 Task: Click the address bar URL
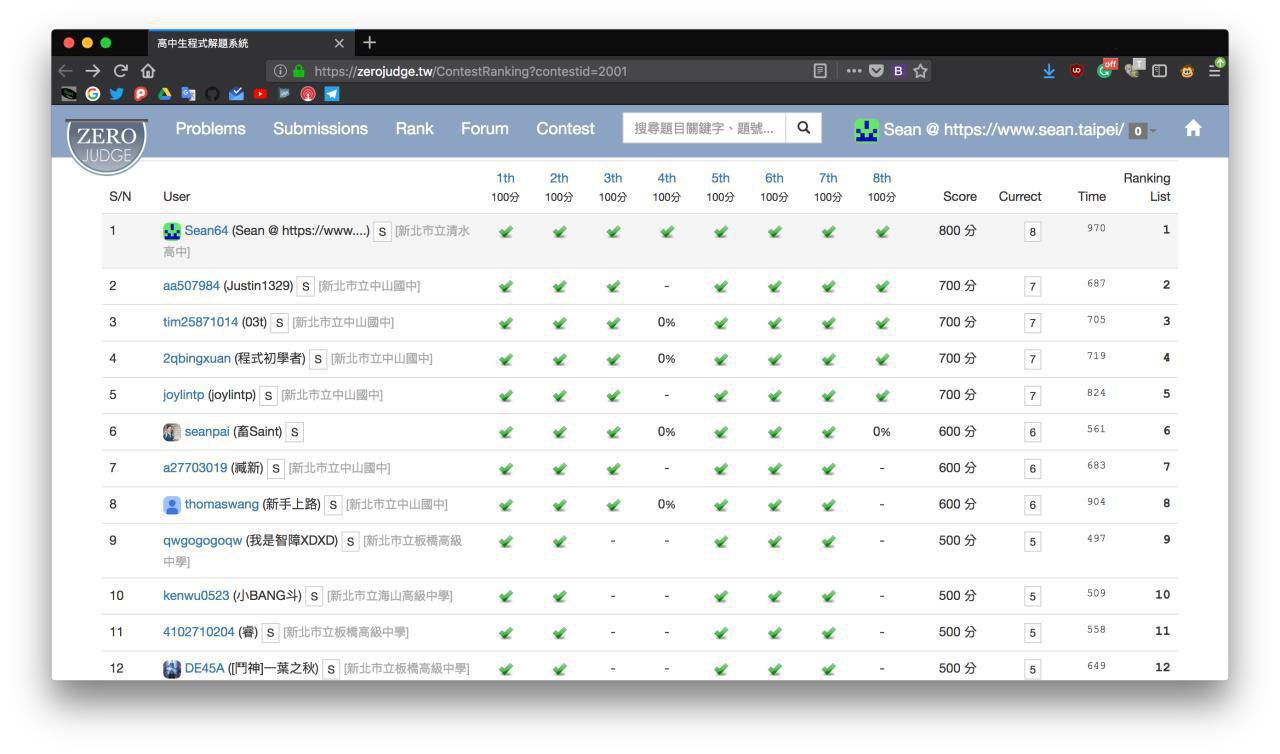470,71
